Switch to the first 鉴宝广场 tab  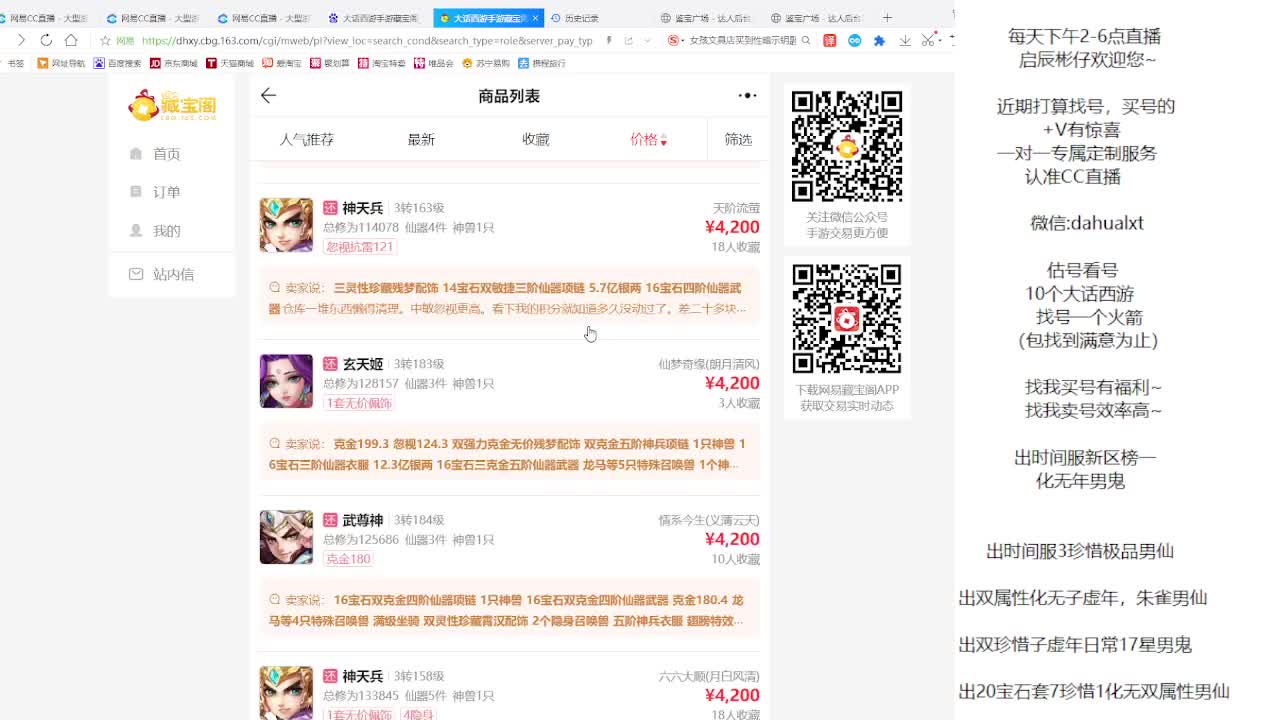(x=704, y=18)
